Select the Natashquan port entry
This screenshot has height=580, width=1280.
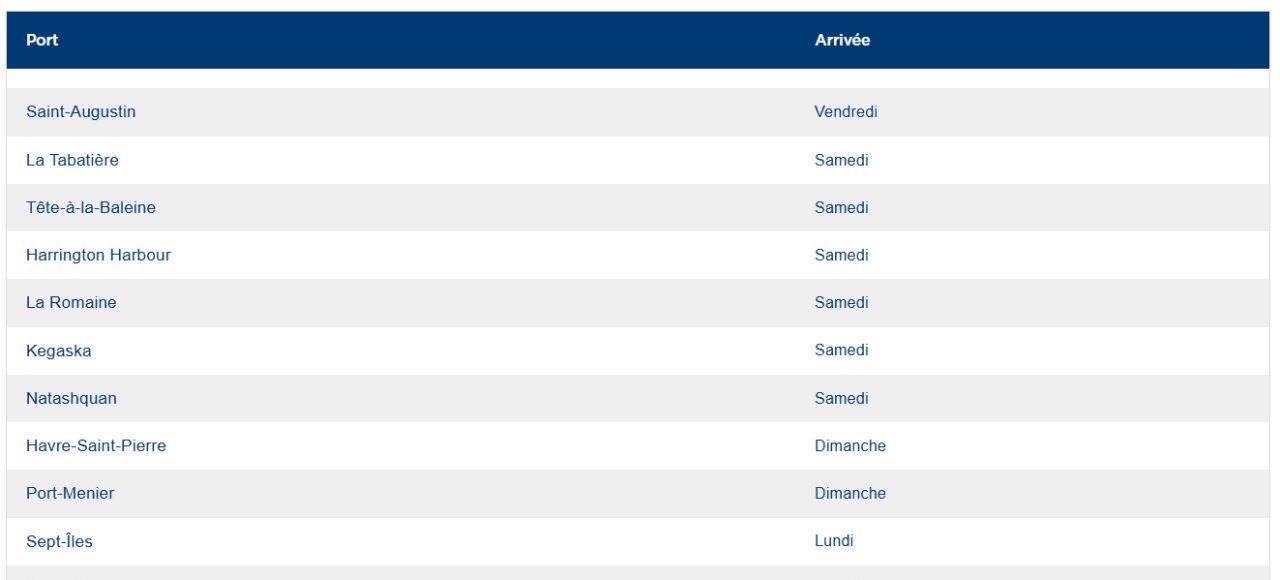coord(71,398)
